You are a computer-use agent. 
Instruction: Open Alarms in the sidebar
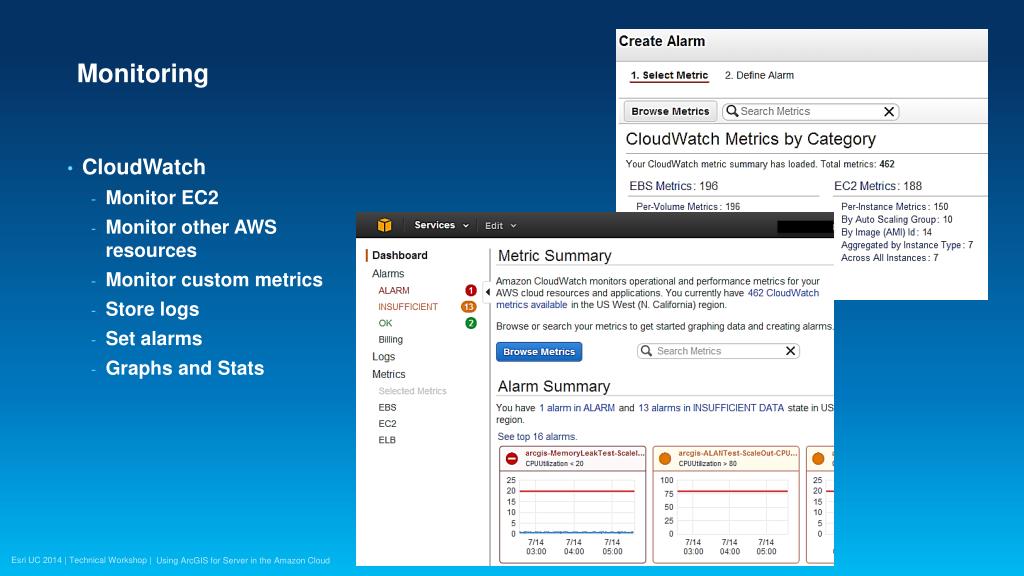click(388, 274)
